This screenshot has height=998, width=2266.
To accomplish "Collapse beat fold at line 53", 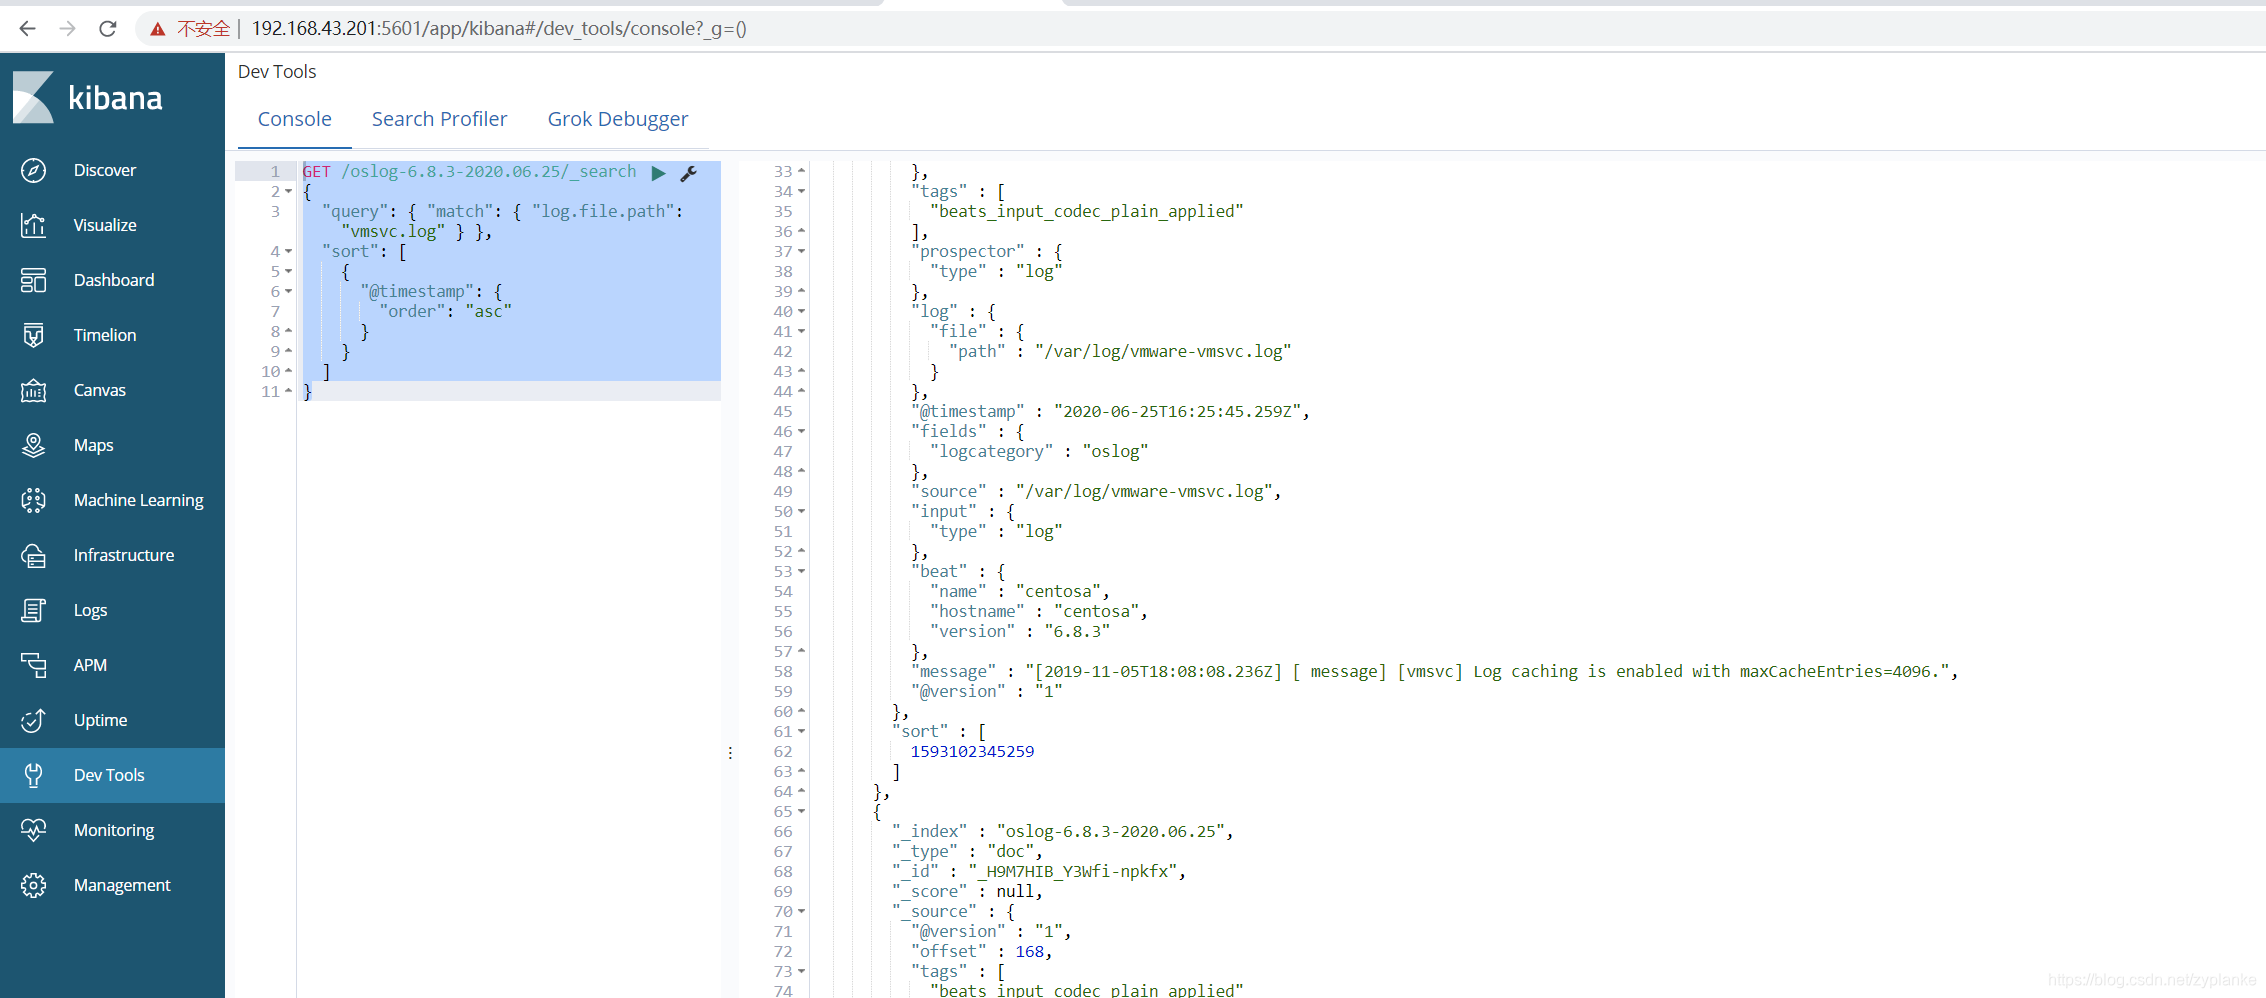I will pos(801,571).
